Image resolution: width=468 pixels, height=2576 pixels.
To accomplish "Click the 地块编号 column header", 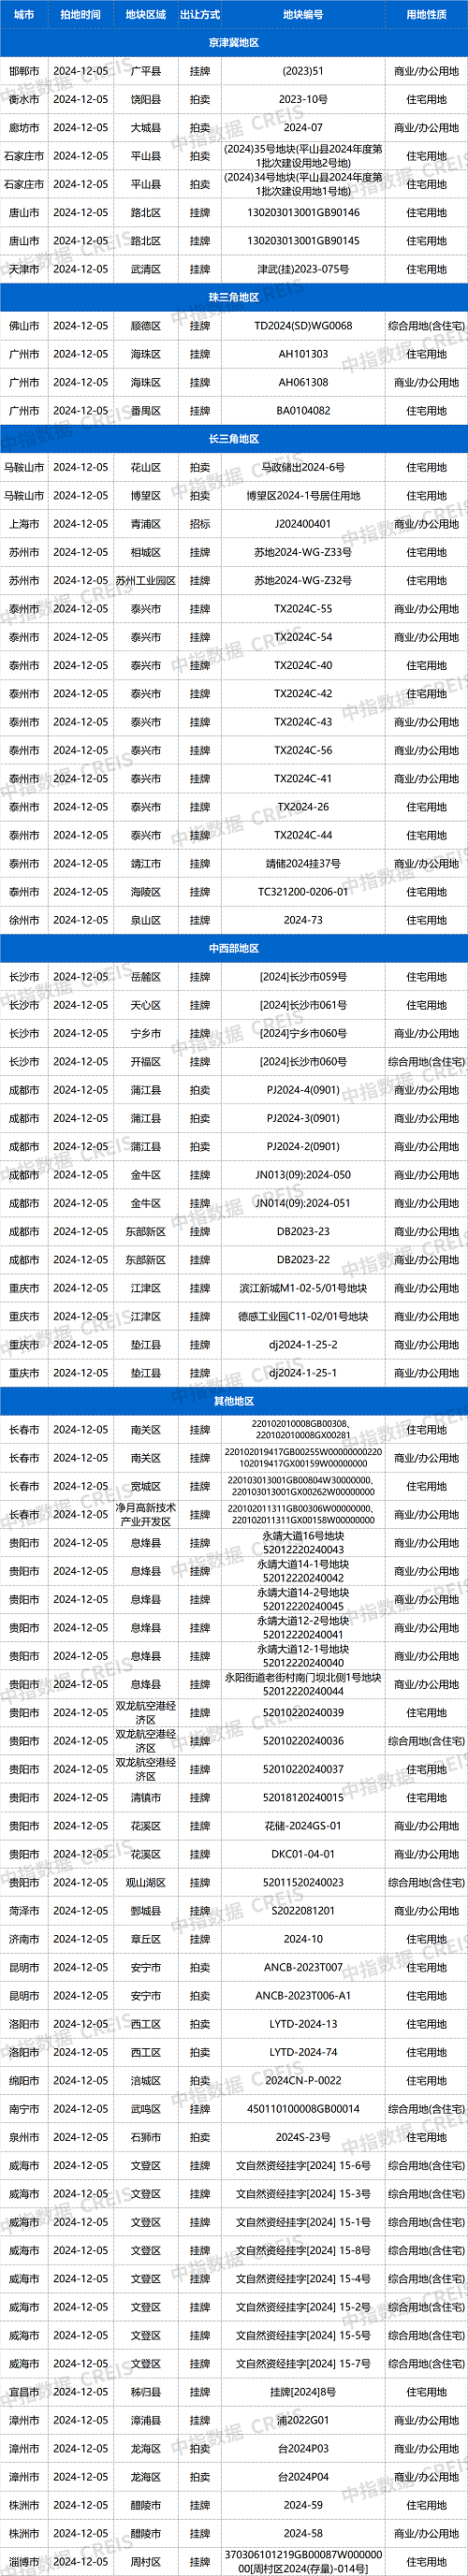I will [x=303, y=15].
